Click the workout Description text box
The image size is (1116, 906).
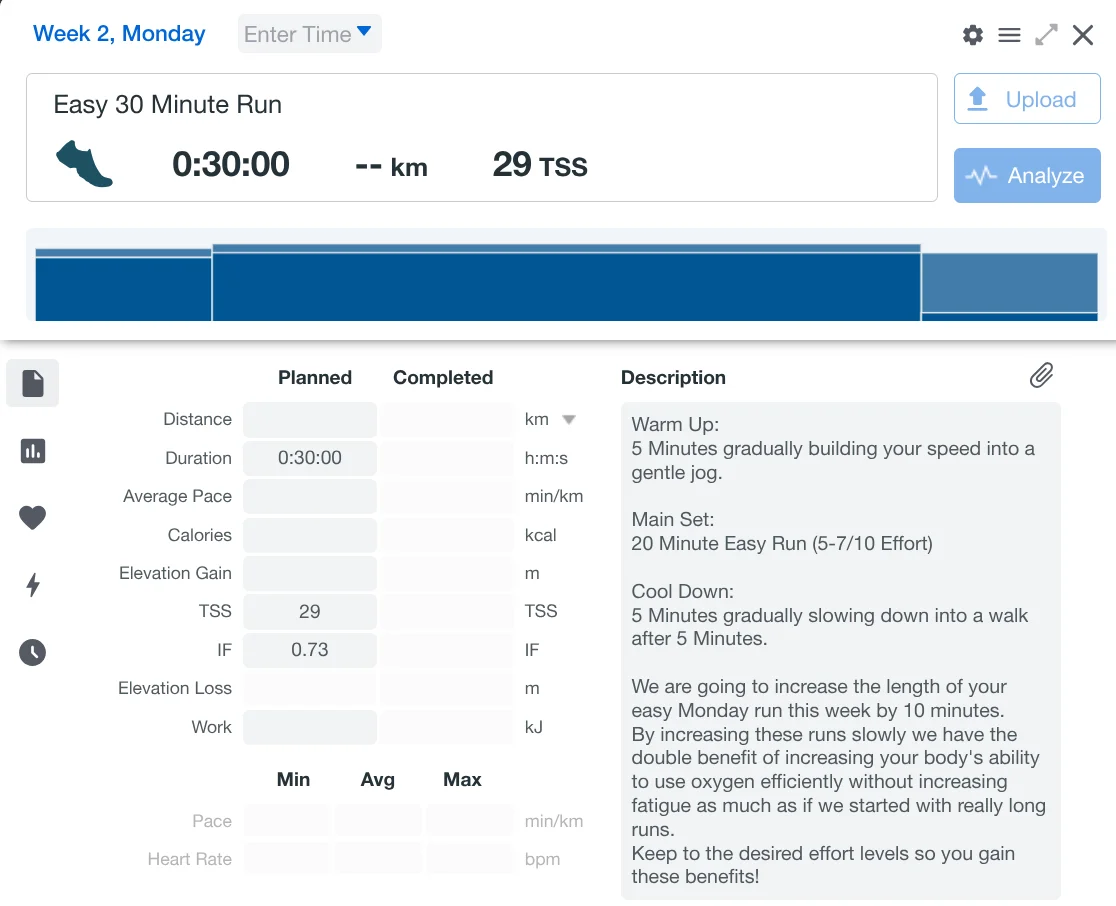pyautogui.click(x=840, y=650)
